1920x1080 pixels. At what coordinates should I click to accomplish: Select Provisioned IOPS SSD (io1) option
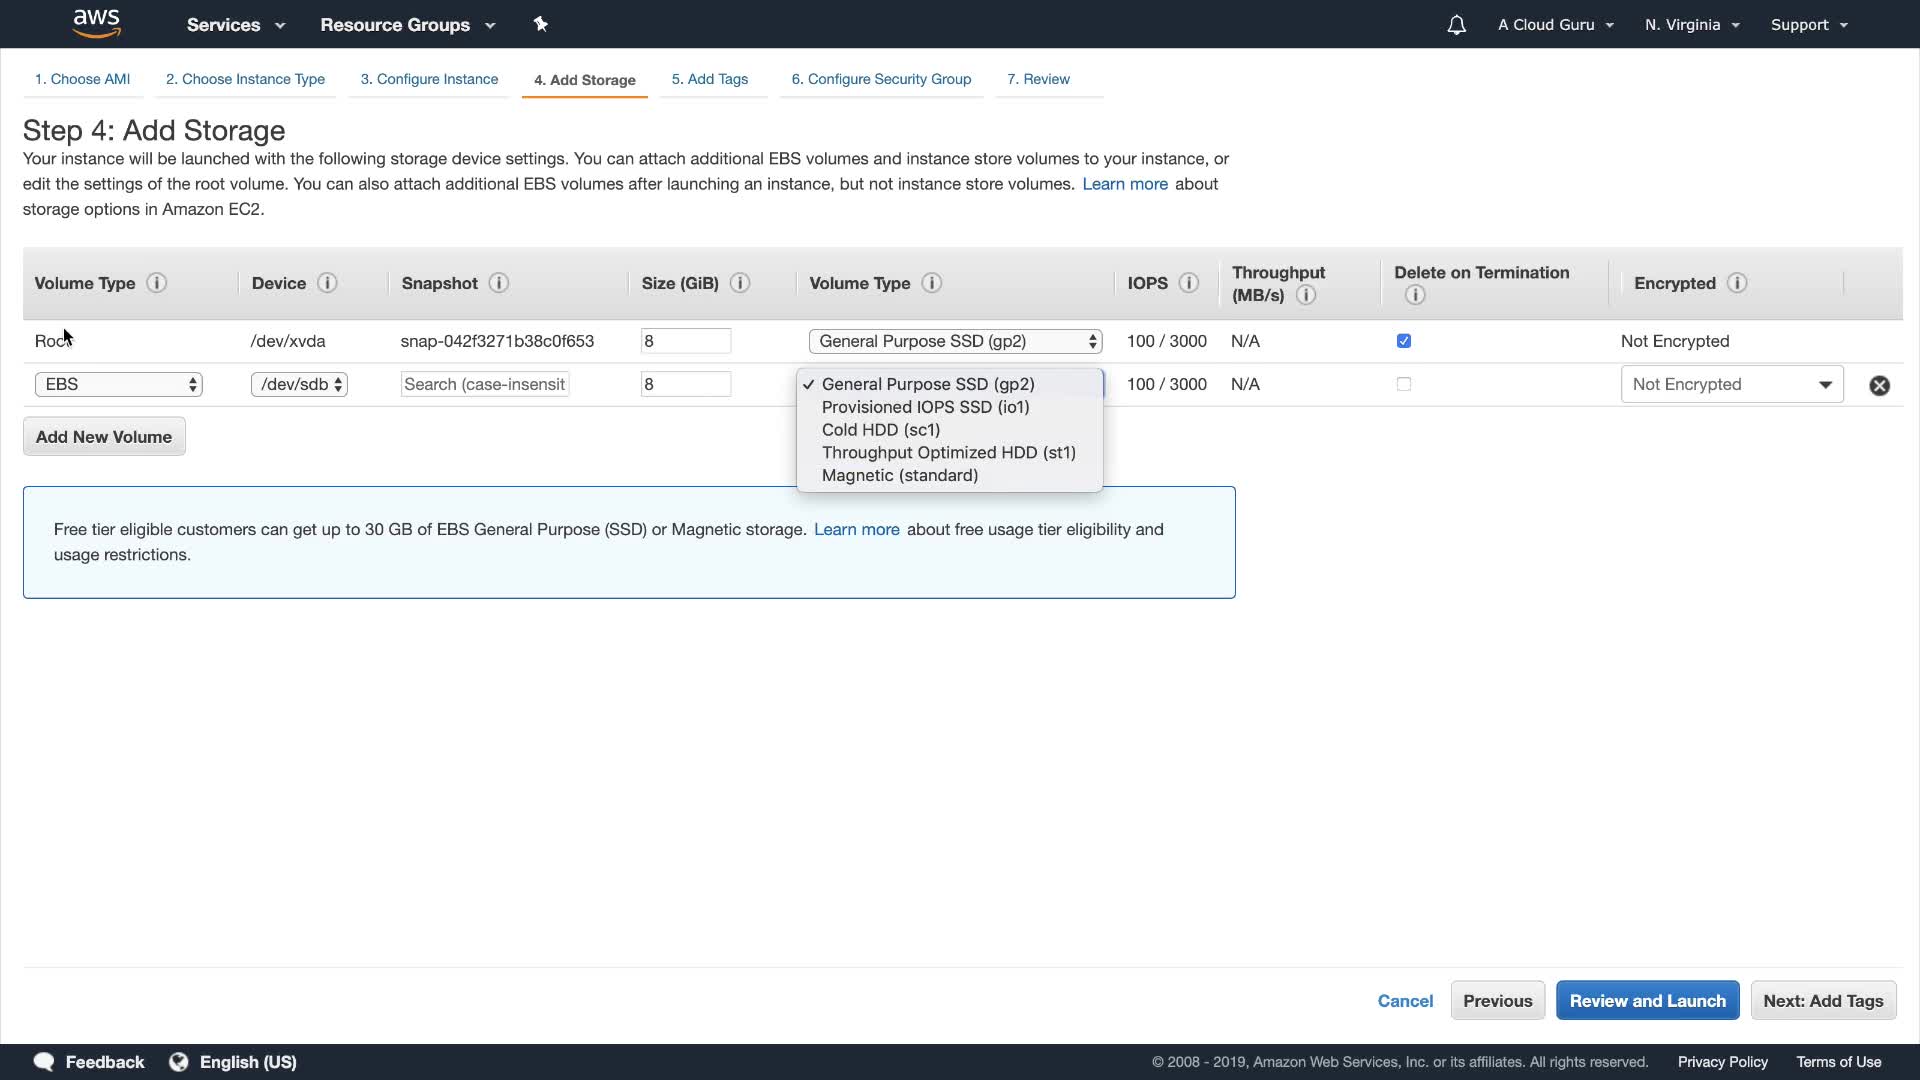(925, 407)
